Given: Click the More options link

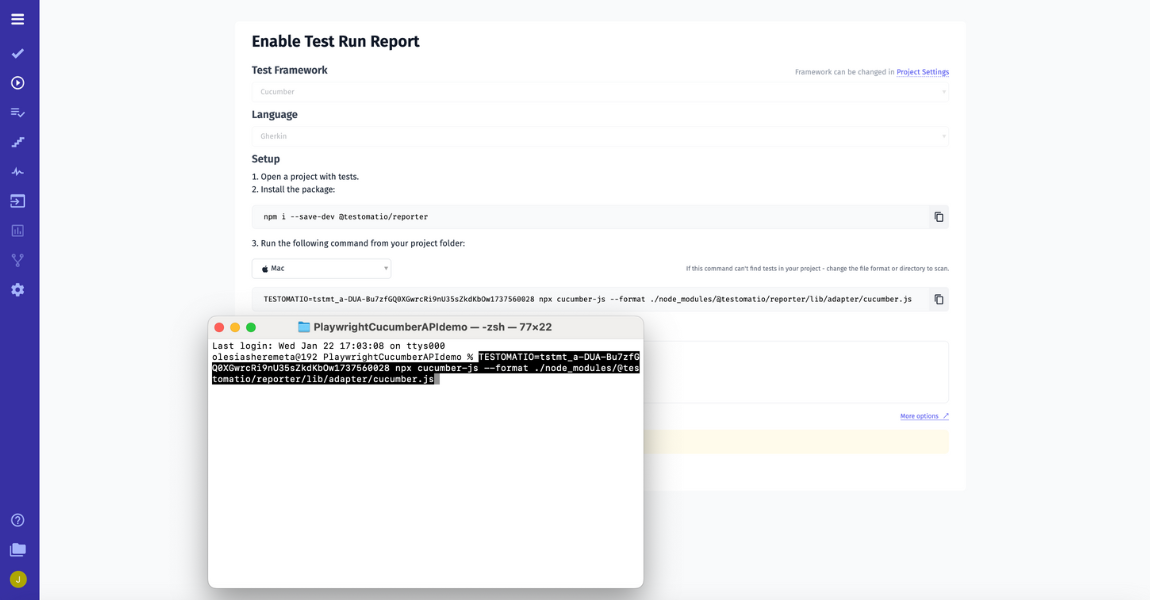Looking at the screenshot, I should [923, 416].
